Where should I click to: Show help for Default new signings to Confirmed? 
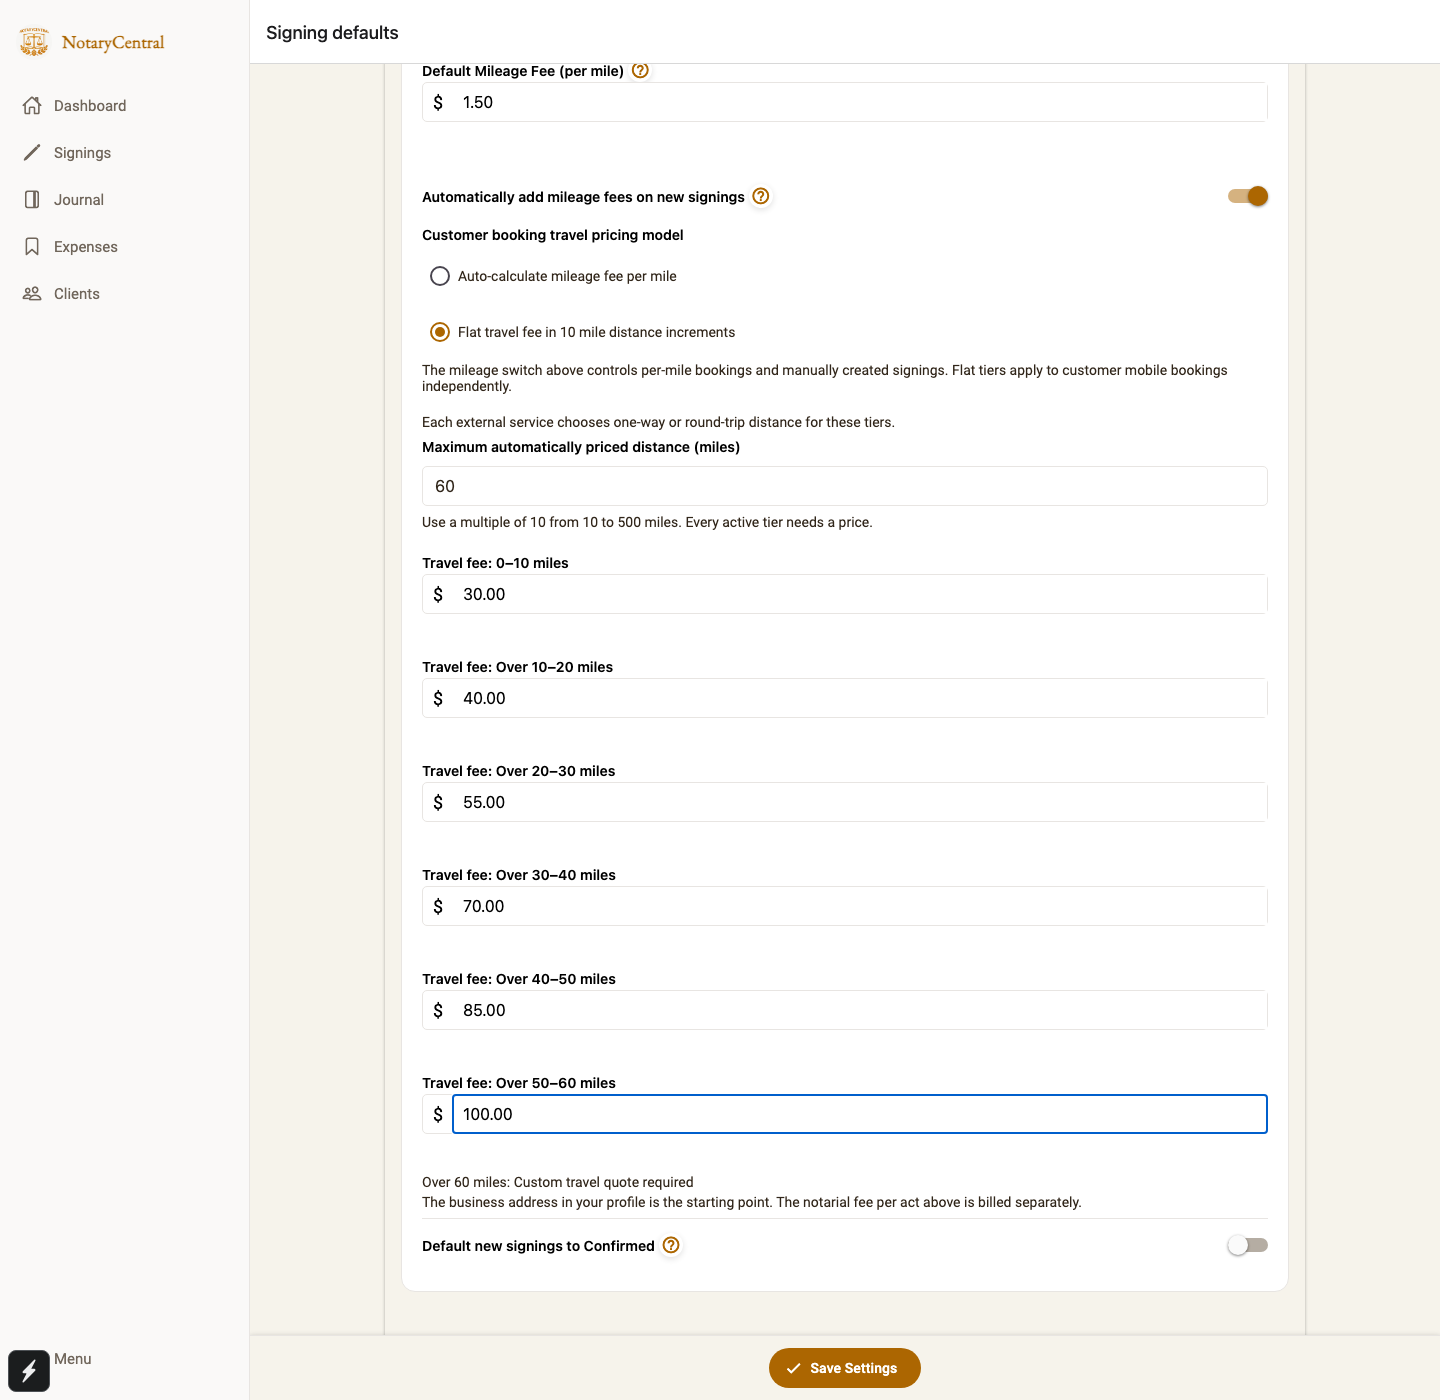tap(671, 1245)
